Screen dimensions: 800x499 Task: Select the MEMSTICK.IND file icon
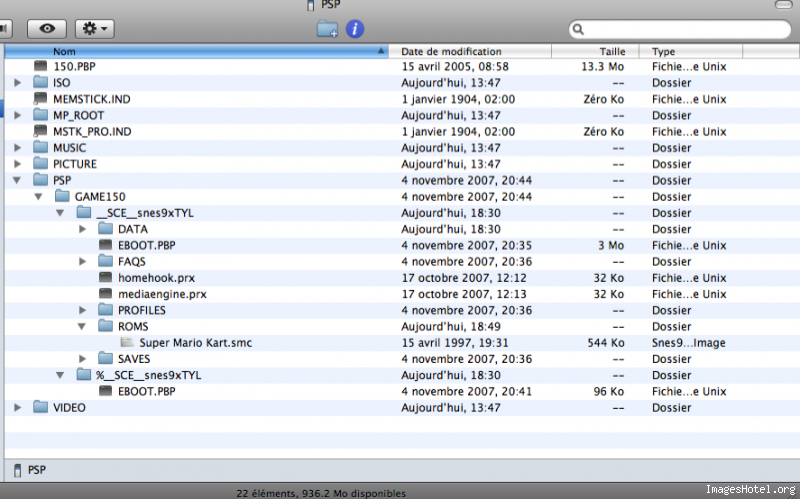pos(40,98)
